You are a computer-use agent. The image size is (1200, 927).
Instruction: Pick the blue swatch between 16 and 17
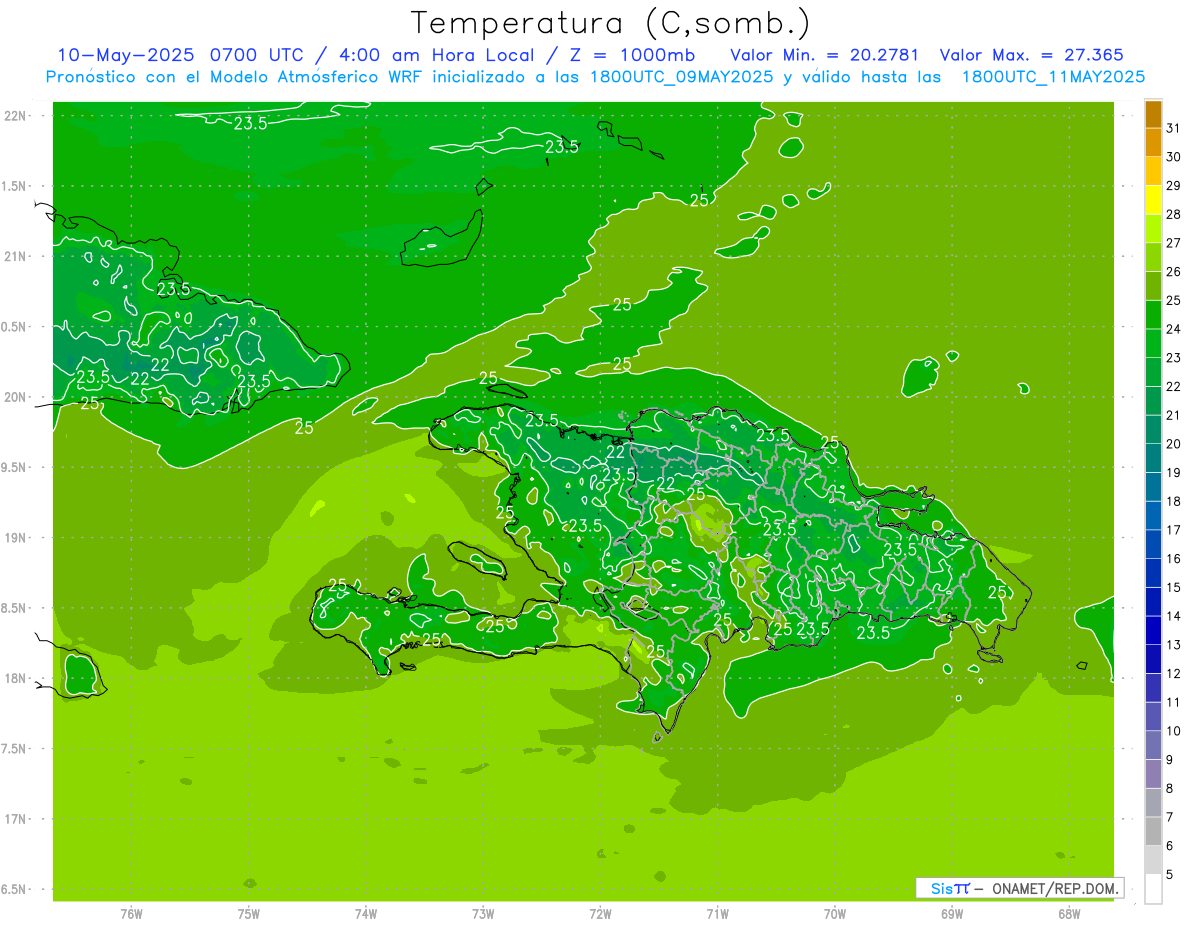tap(1153, 544)
